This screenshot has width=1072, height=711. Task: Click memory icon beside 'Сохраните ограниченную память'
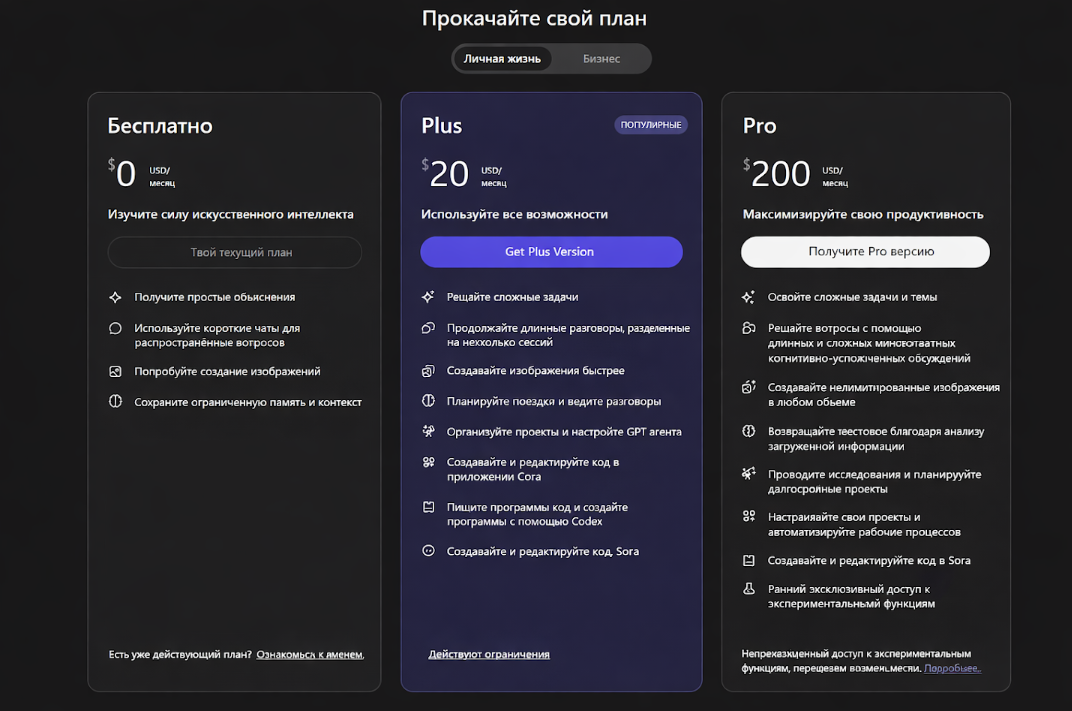[x=115, y=402]
